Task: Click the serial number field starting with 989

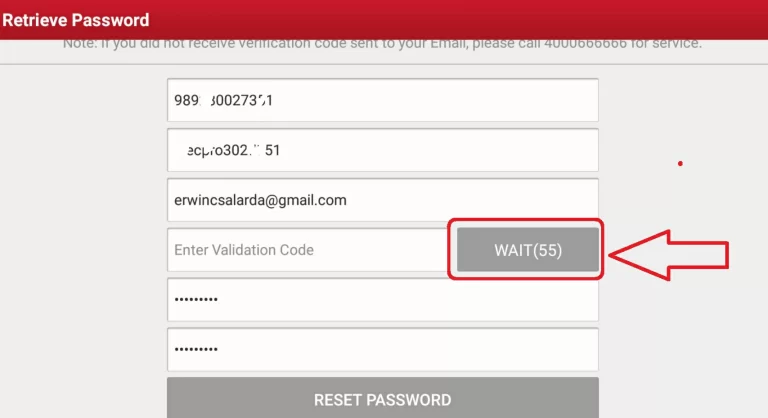Action: pyautogui.click(x=383, y=100)
